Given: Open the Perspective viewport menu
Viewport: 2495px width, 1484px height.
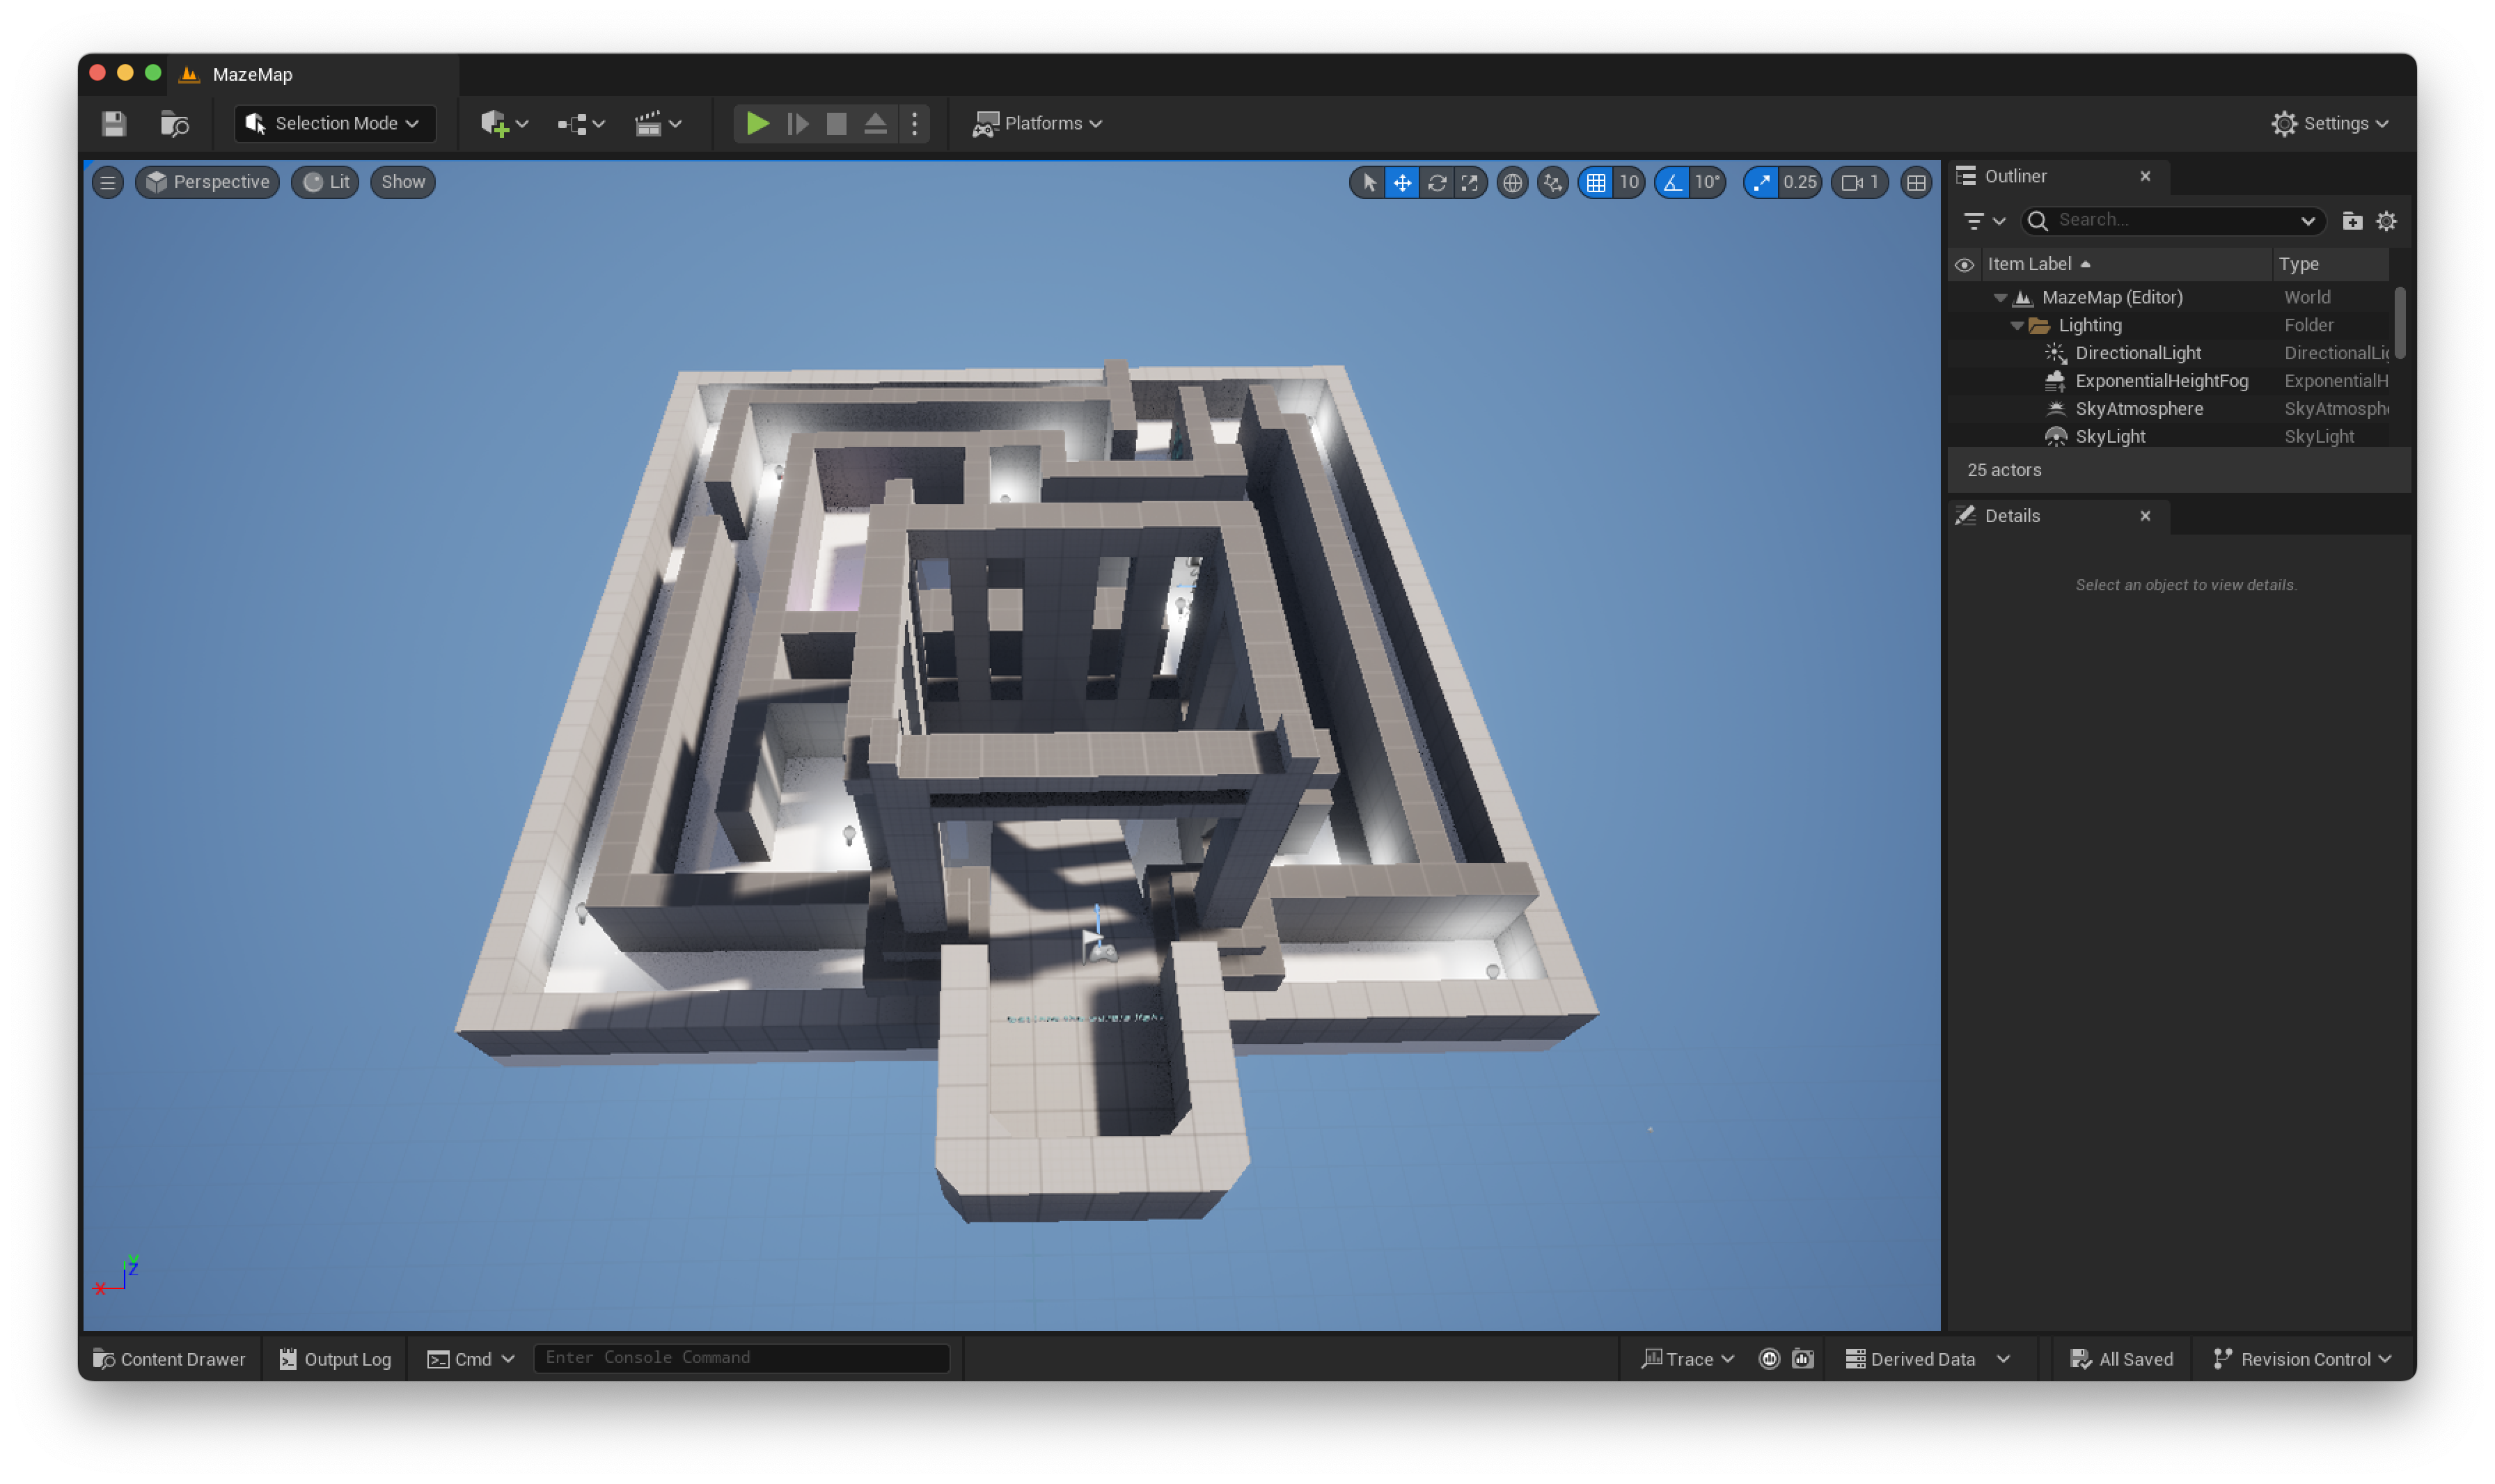Looking at the screenshot, I should [x=208, y=182].
